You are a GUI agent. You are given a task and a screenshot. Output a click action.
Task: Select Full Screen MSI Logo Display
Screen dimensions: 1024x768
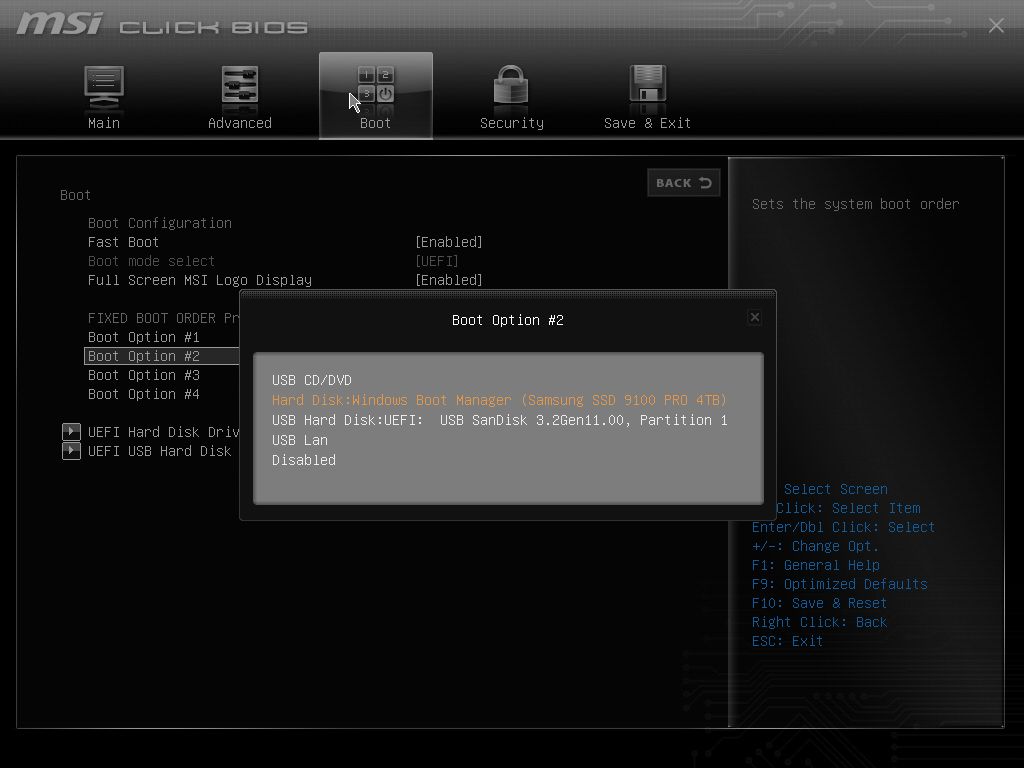[200, 280]
